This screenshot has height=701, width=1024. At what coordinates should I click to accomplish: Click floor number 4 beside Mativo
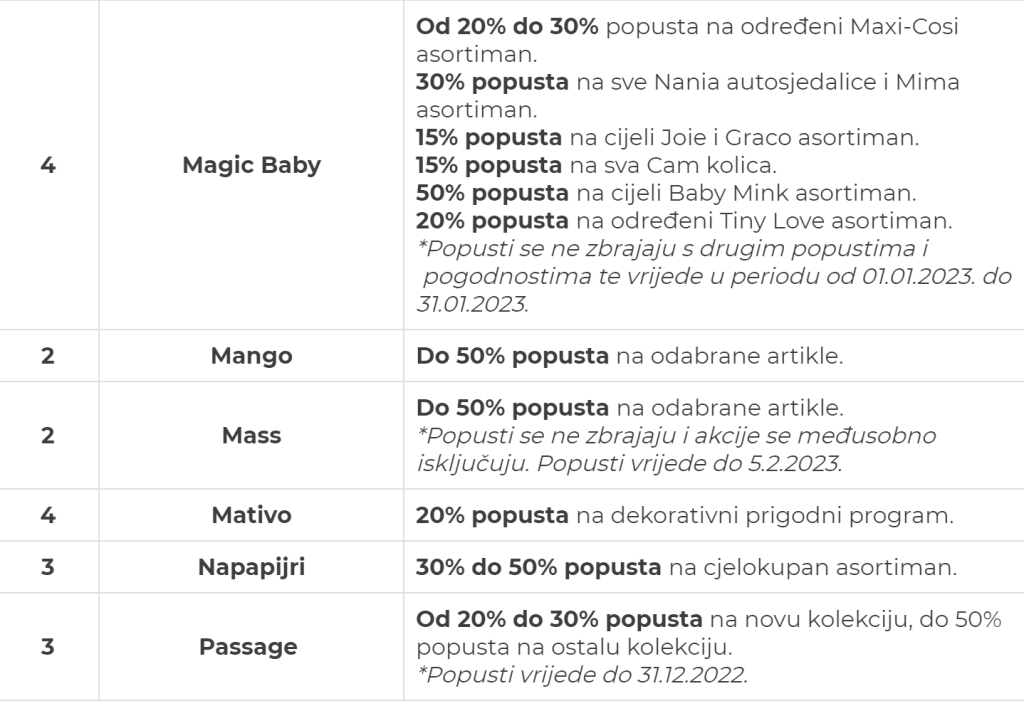tap(48, 515)
